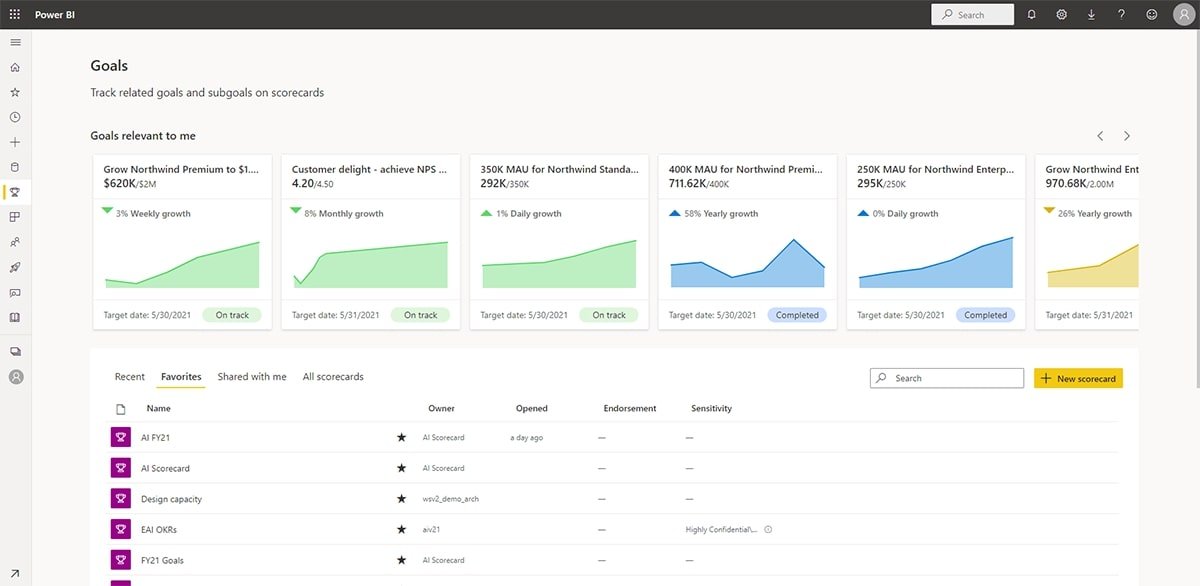Click the Deployment pipelines rocket icon
This screenshot has height=586, width=1200.
[14, 266]
